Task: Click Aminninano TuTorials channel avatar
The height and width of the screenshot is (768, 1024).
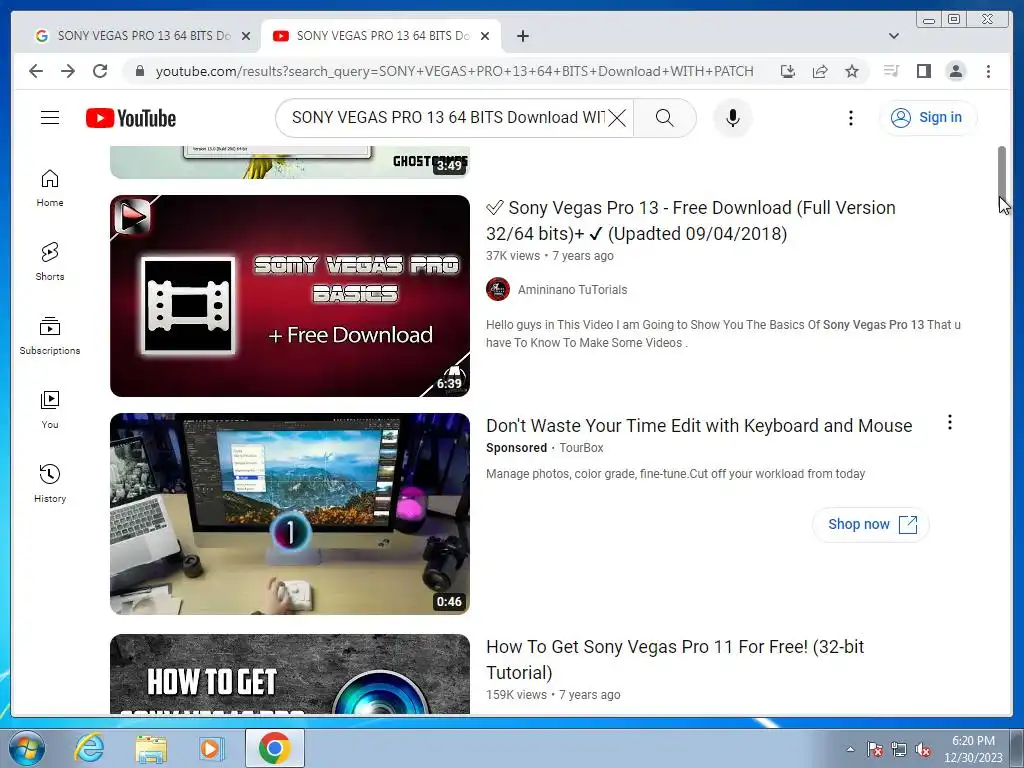Action: coord(498,289)
